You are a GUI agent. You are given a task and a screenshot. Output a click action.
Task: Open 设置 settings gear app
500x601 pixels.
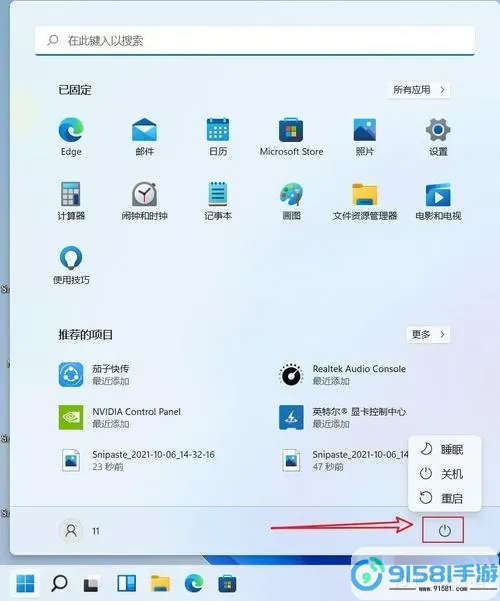pyautogui.click(x=438, y=137)
